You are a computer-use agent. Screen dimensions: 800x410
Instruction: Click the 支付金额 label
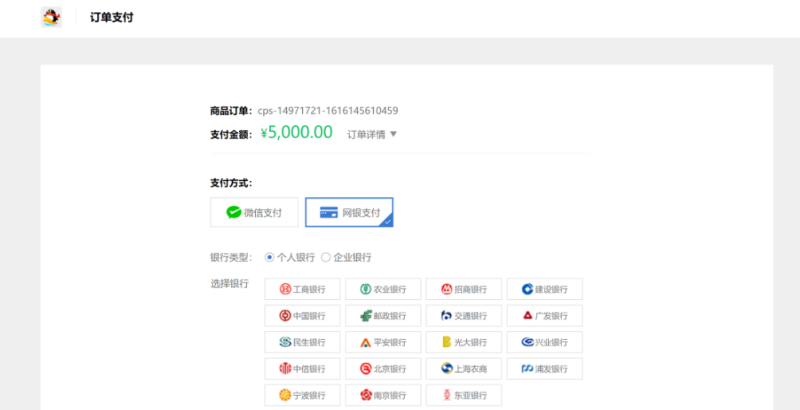(231, 135)
